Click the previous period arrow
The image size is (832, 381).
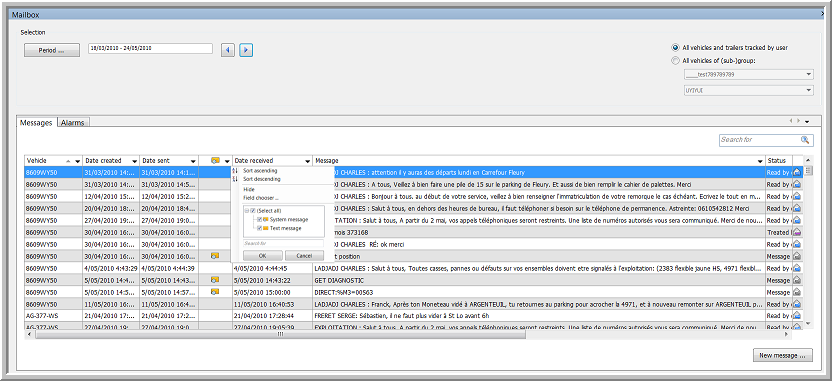point(228,50)
